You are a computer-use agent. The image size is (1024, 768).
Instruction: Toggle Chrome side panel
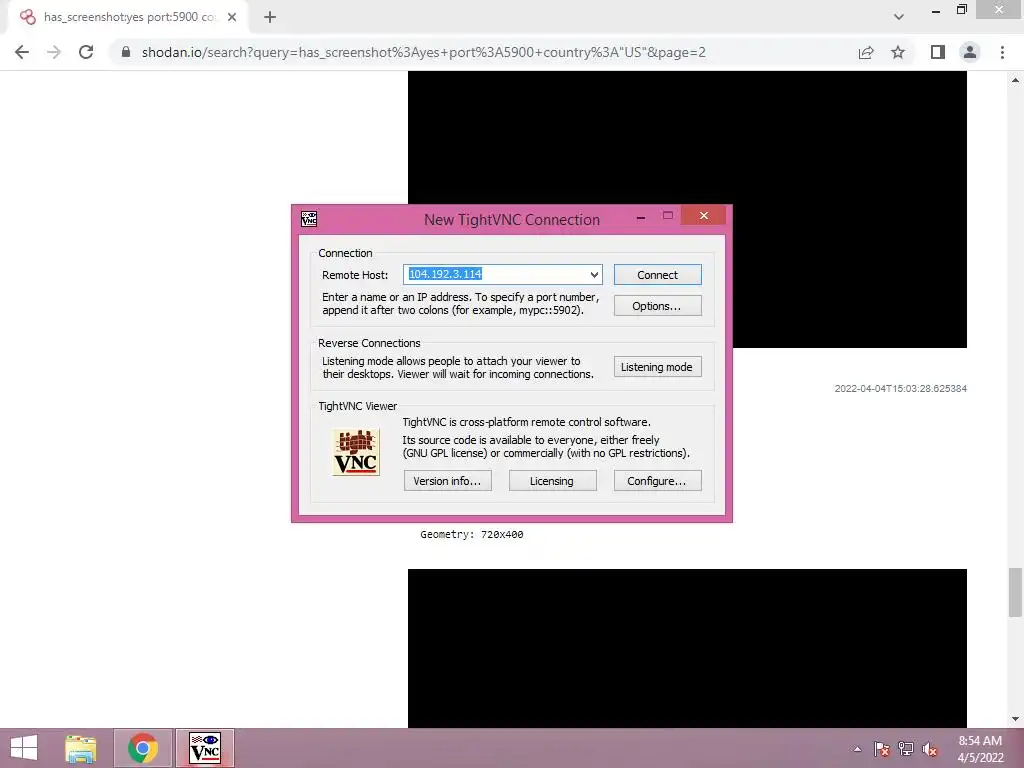(938, 52)
